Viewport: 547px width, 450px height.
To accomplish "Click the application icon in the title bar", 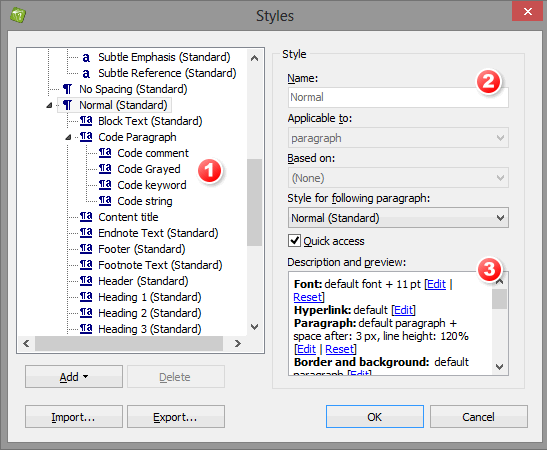I will pyautogui.click(x=18, y=16).
